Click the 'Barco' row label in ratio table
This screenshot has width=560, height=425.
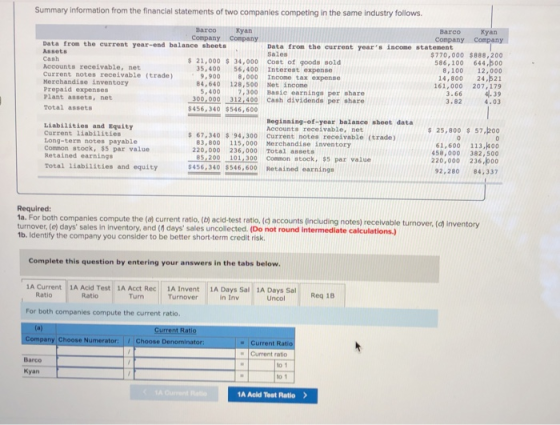pos(32,360)
